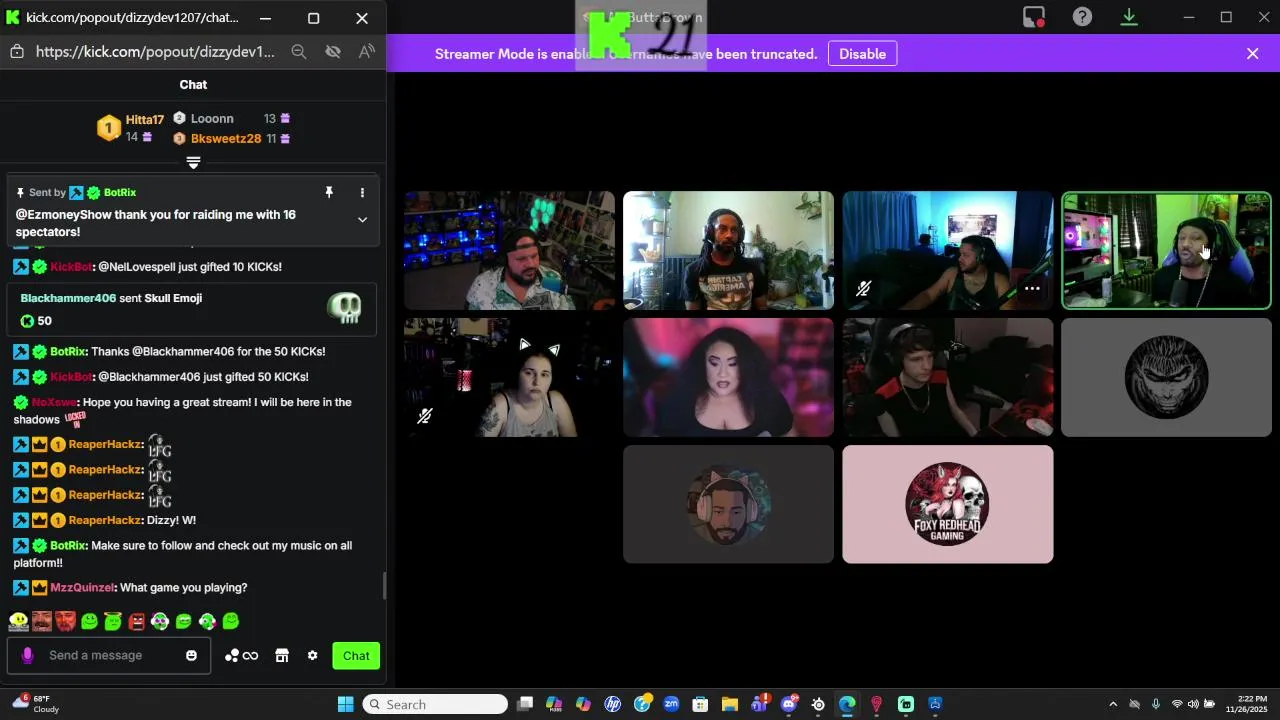This screenshot has width=1280, height=720.
Task: Click the popout address bar URL
Action: (155, 52)
